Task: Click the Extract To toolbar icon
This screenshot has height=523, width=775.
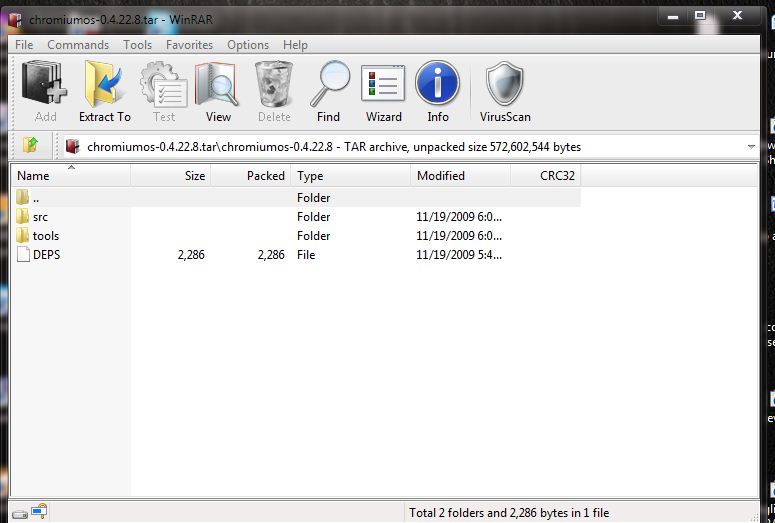Action: [x=104, y=83]
